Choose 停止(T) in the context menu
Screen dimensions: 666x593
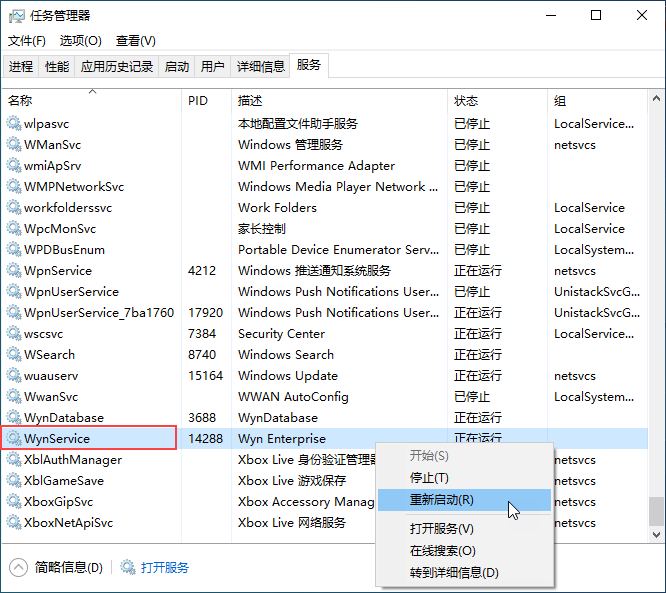click(429, 478)
